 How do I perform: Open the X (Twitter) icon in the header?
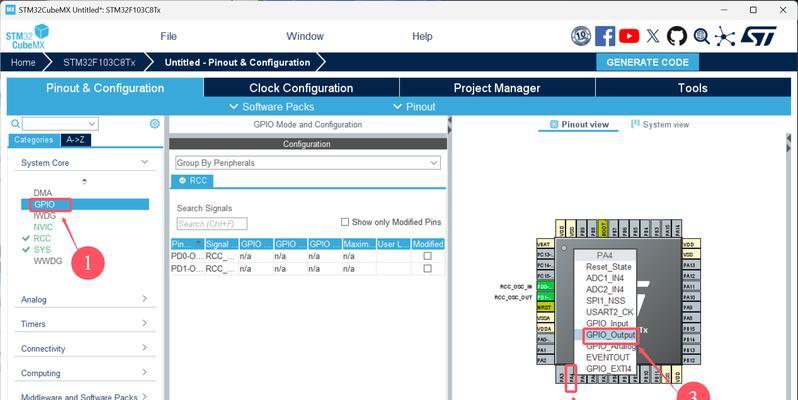pyautogui.click(x=653, y=36)
